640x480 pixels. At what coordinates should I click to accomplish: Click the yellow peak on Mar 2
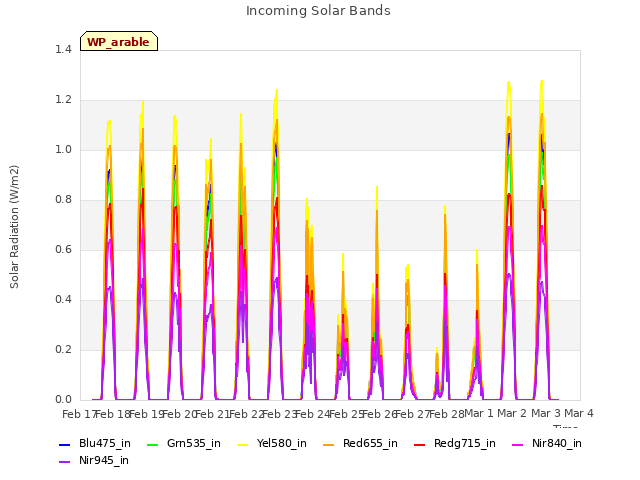point(509,84)
